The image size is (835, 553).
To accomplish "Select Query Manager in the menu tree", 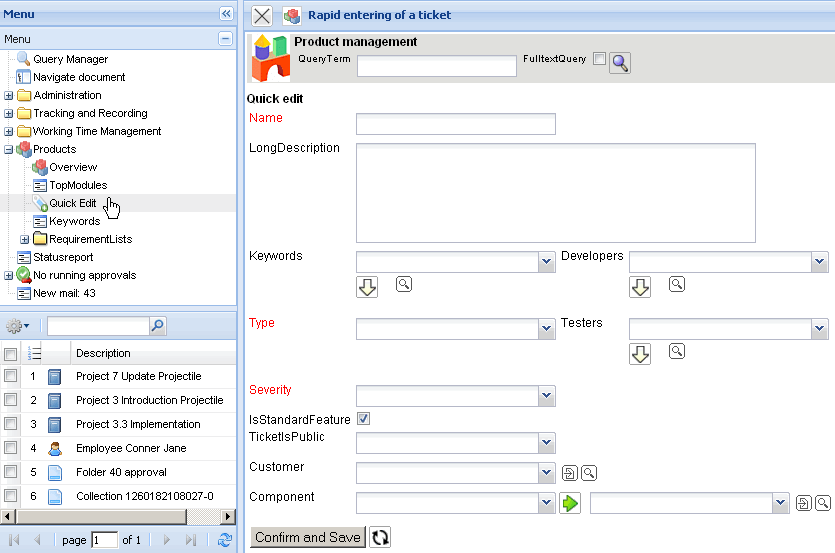I will pos(70,59).
